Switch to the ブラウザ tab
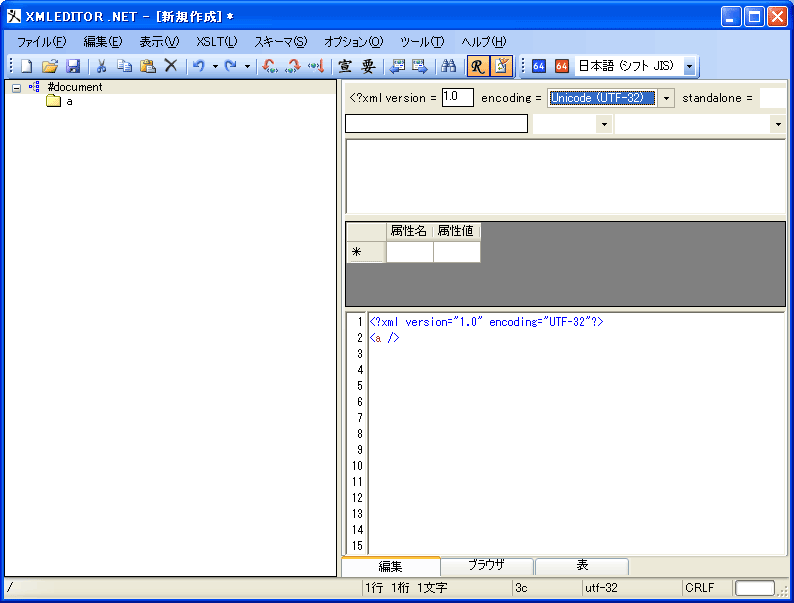The width and height of the screenshot is (794, 603). tap(486, 566)
